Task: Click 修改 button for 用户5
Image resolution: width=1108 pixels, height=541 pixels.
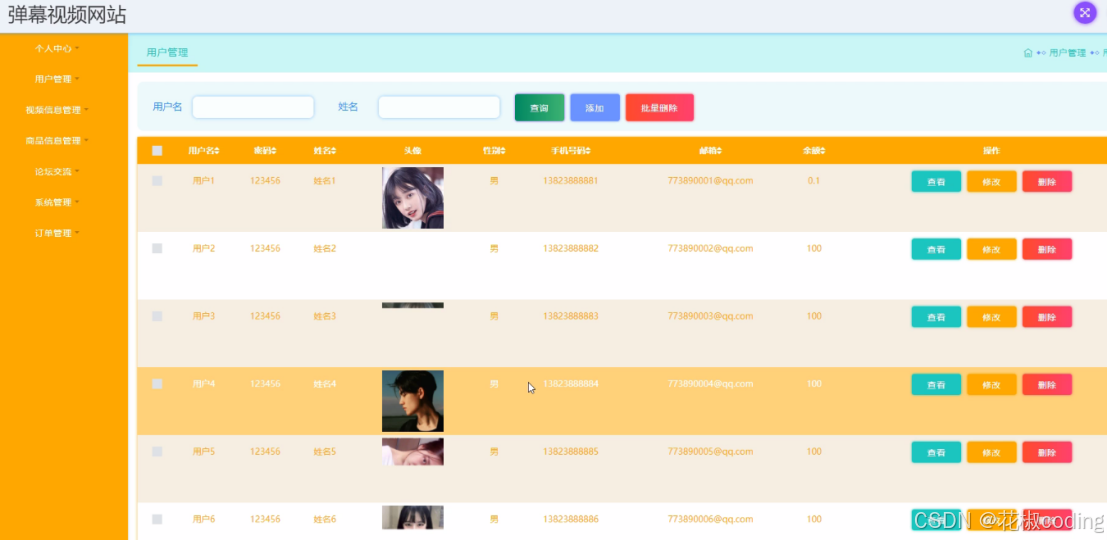Action: 991,452
